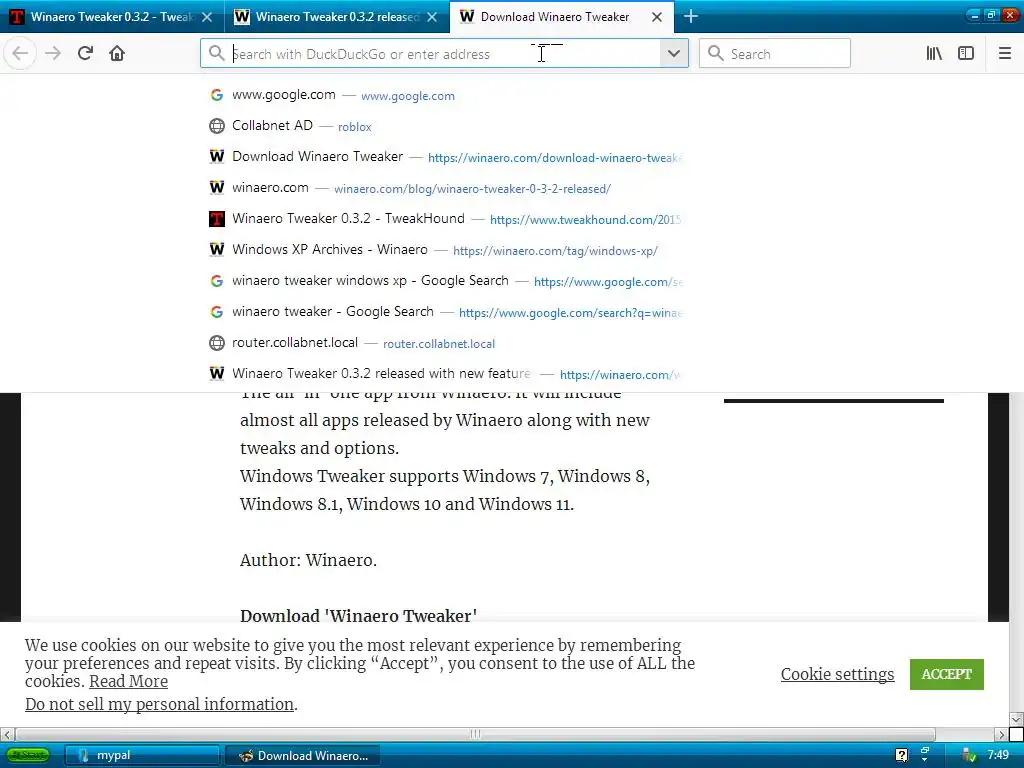Choose winaero.com blog released suggestion
Image resolution: width=1024 pixels, height=768 pixels.
tap(444, 188)
